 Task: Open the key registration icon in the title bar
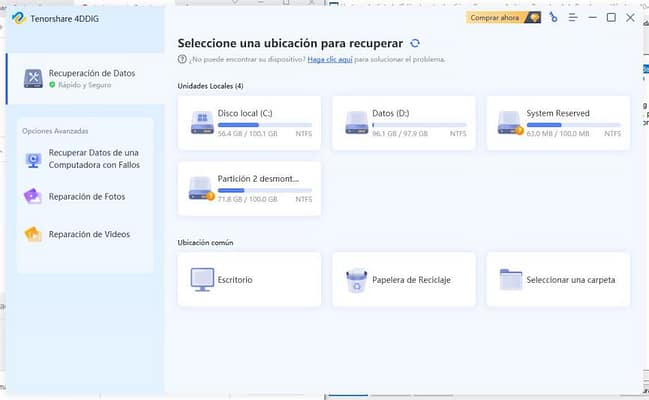[553, 17]
